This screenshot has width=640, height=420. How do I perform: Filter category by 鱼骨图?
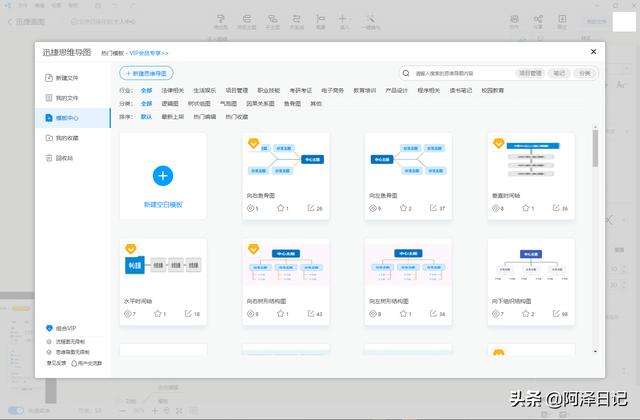(292, 104)
